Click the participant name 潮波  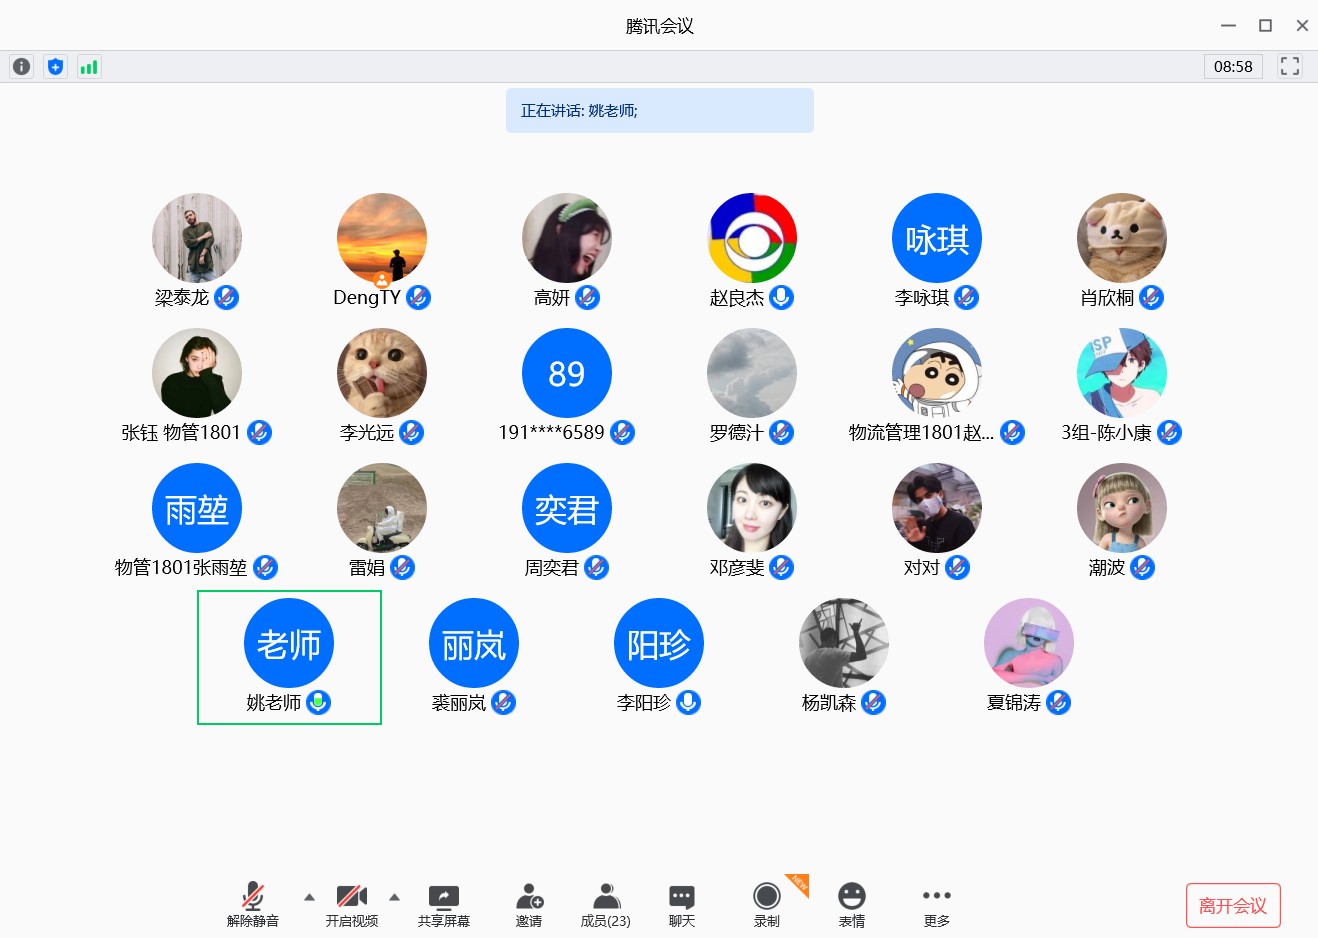[x=1107, y=568]
